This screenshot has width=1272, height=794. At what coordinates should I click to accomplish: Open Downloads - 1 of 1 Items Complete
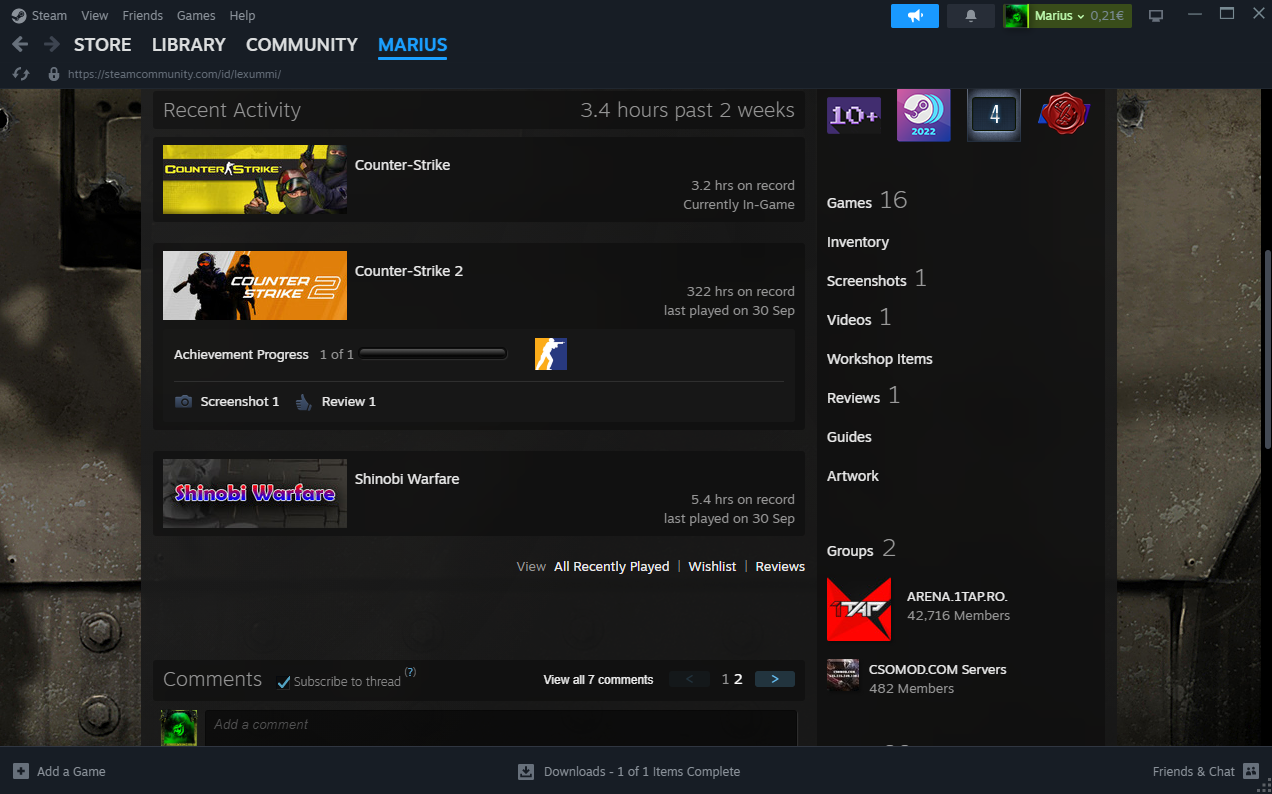pyautogui.click(x=642, y=772)
